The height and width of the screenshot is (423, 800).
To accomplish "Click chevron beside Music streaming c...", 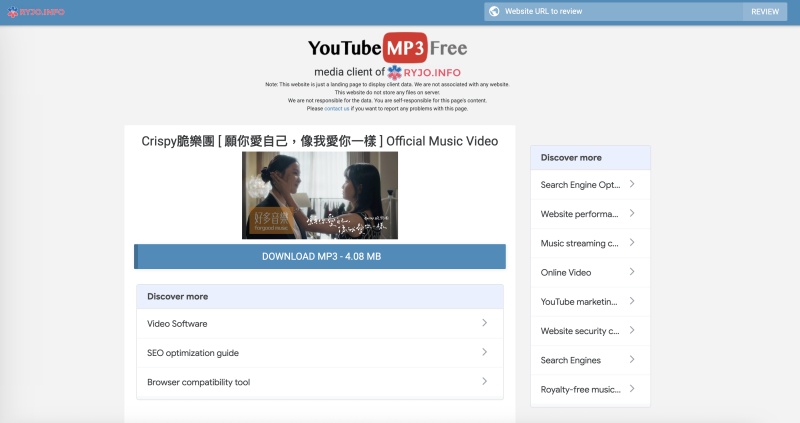I will 632,242.
